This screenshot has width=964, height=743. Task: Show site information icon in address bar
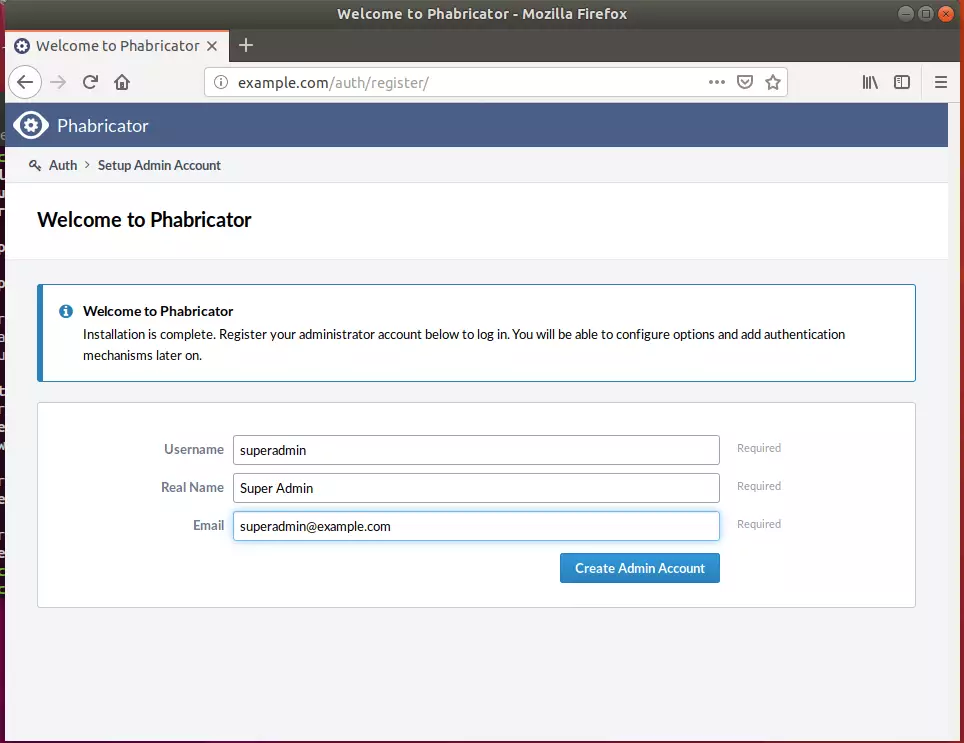point(221,82)
